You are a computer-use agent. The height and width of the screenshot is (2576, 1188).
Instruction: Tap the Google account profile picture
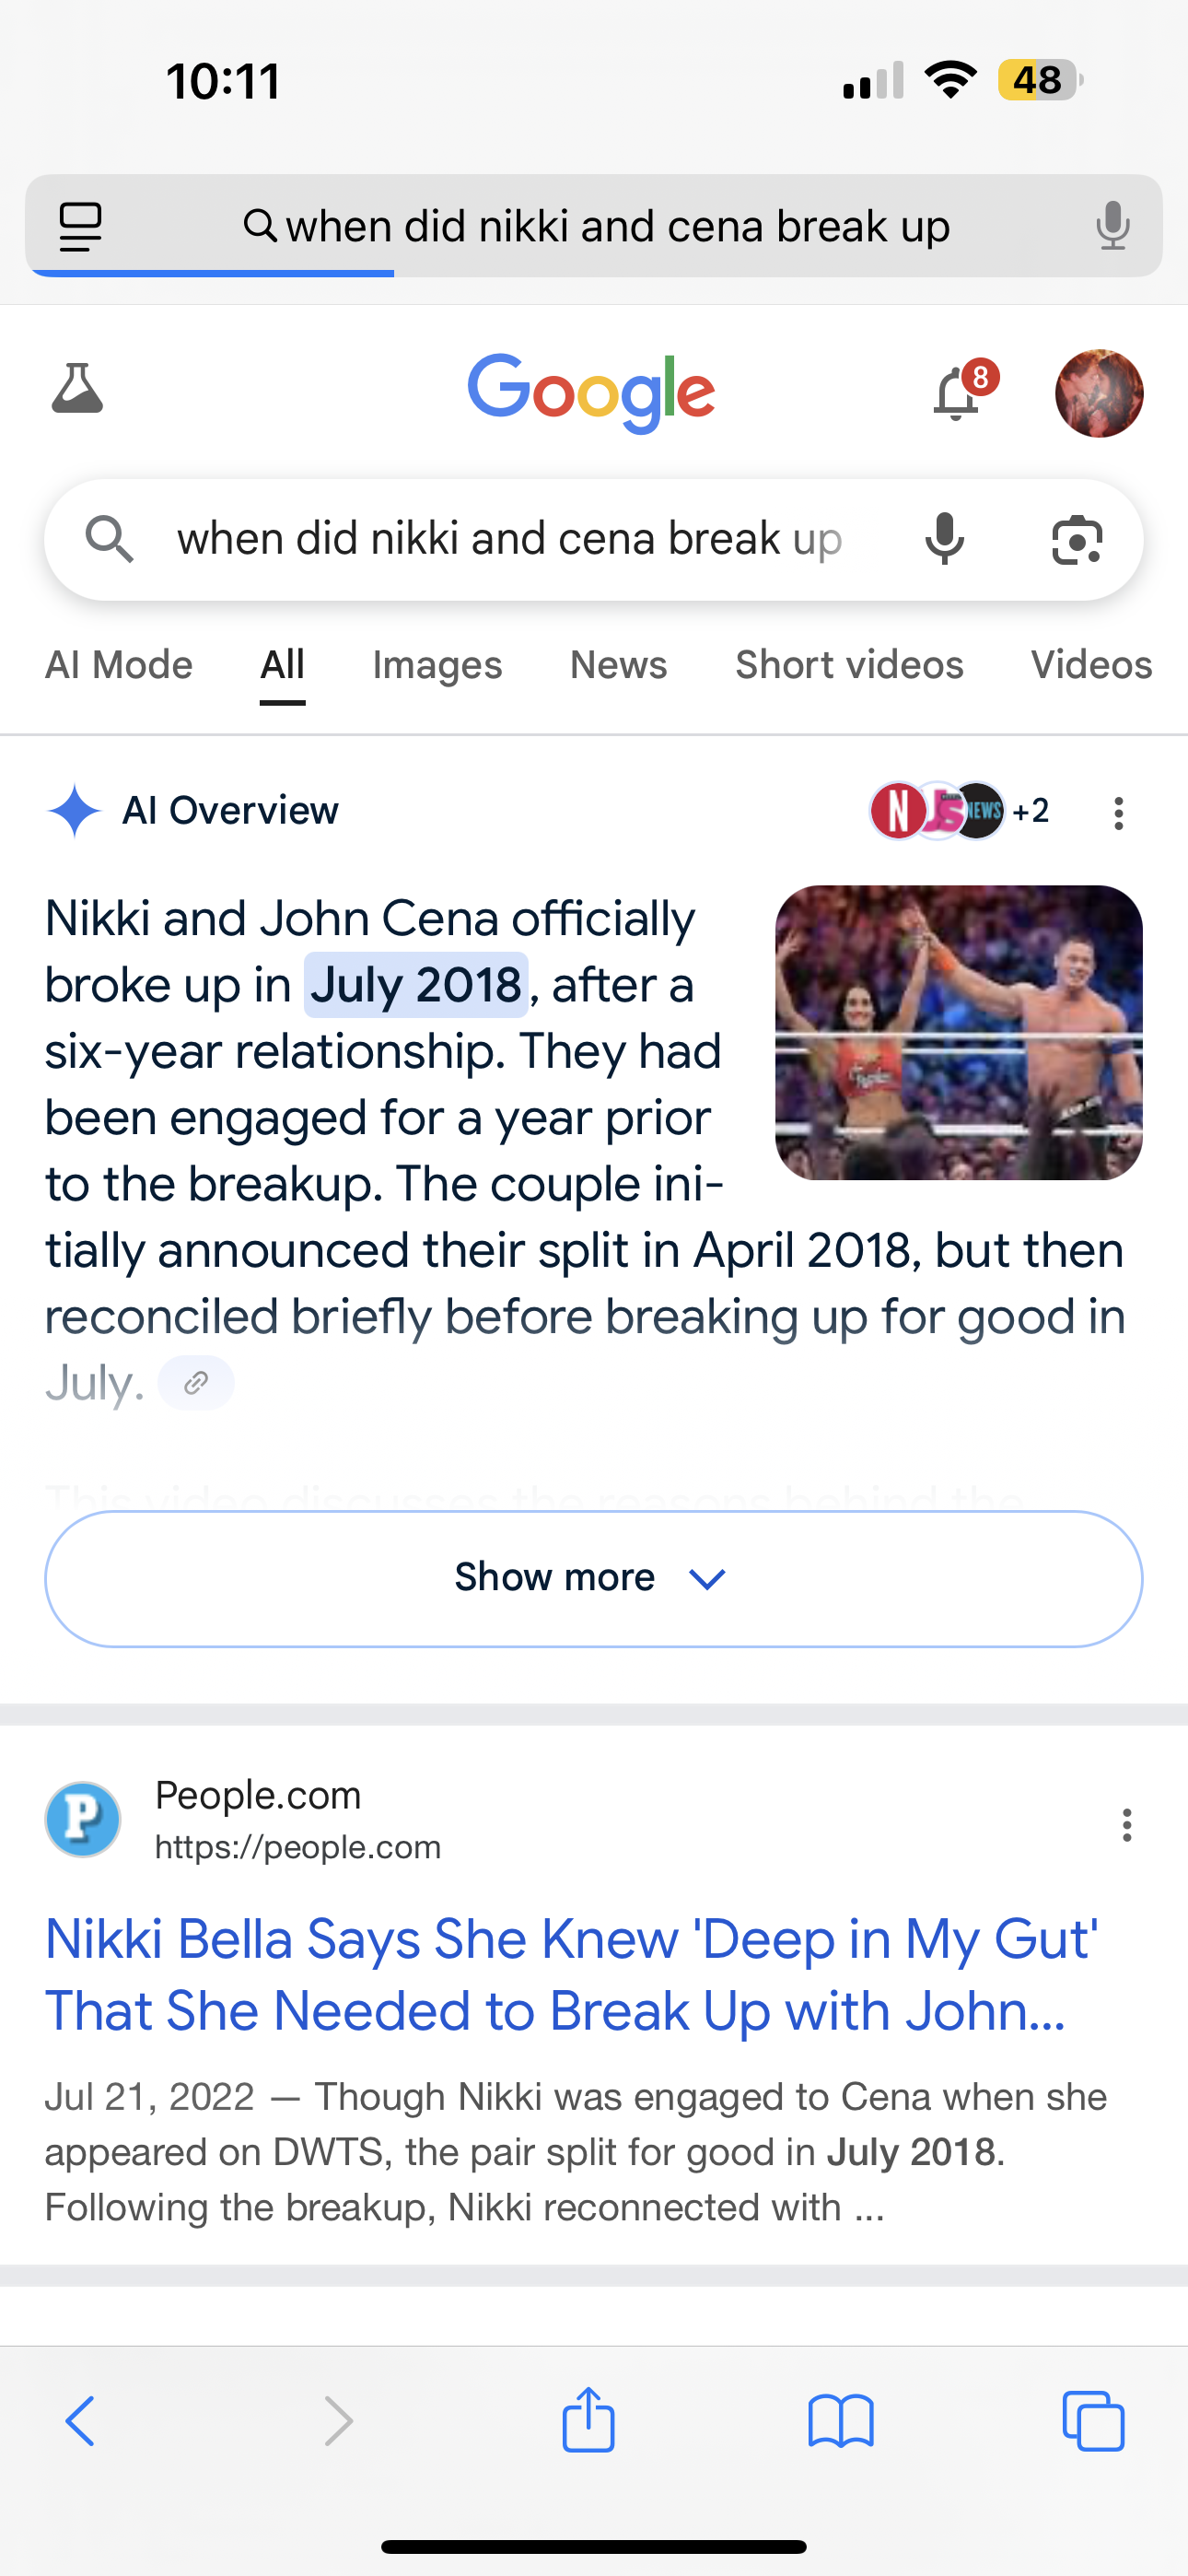point(1098,393)
